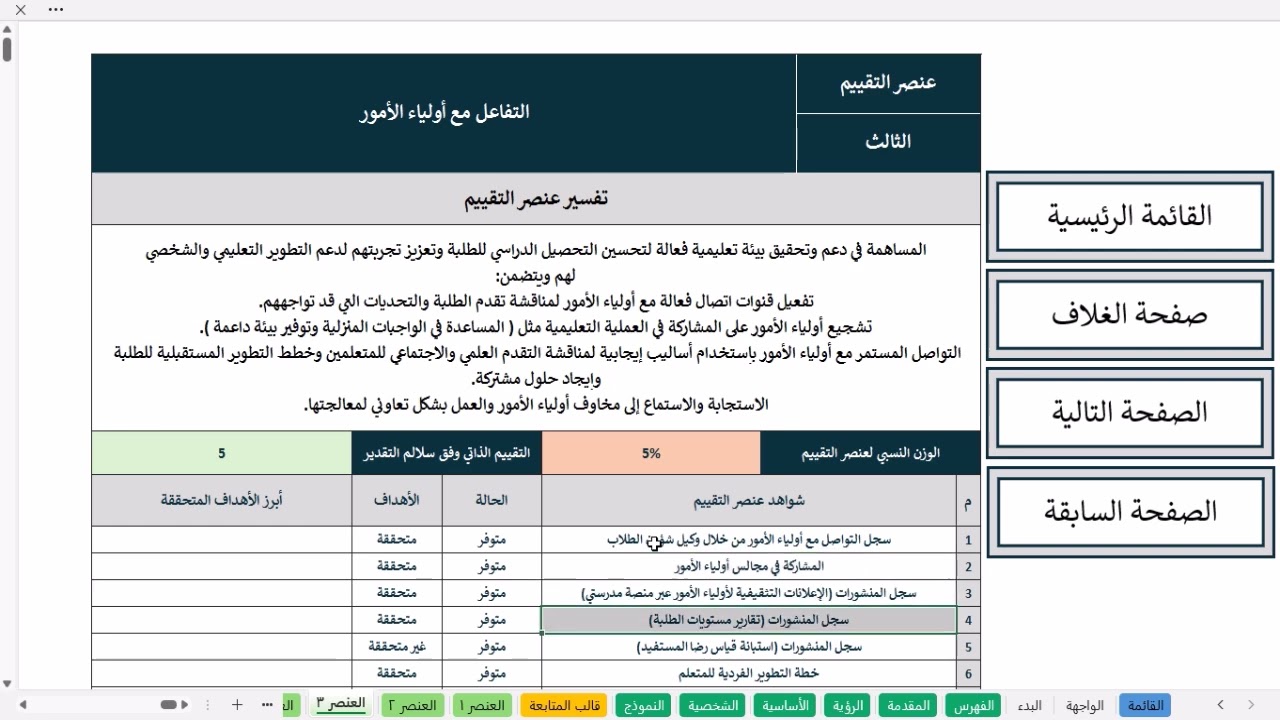Screen dimensions: 1280x720
Task: Select row number 3 cell
Action: coord(968,594)
